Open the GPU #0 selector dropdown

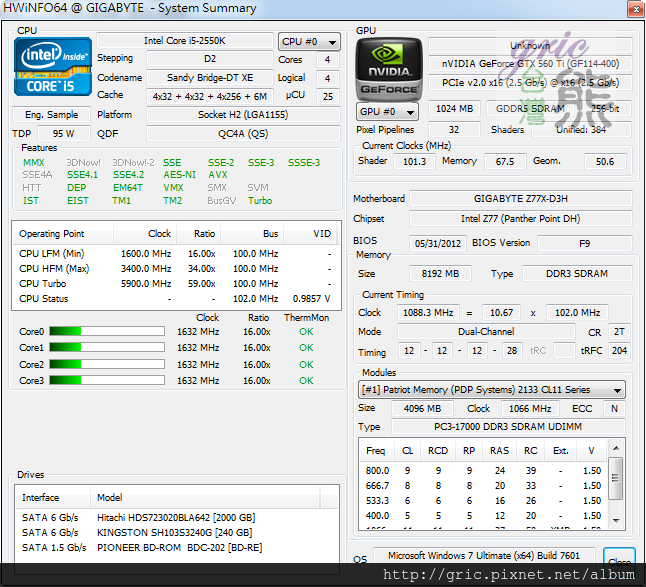[x=387, y=112]
